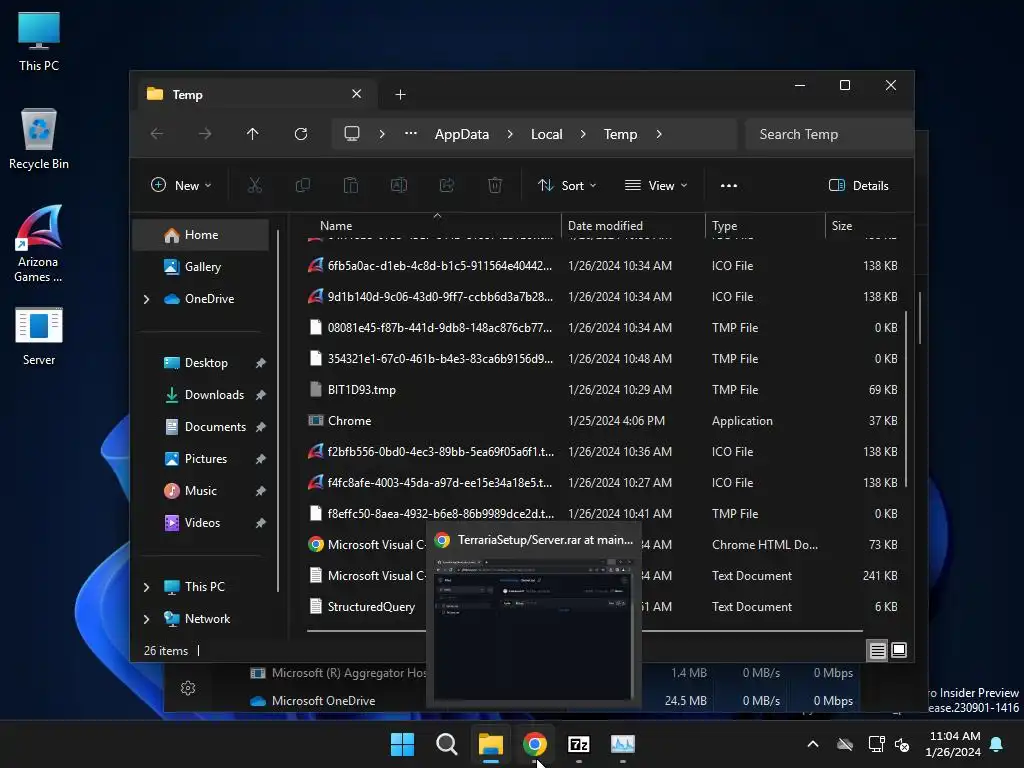Unpin Desktop using its pin icon
Screen dimensions: 1024x768
click(261, 363)
